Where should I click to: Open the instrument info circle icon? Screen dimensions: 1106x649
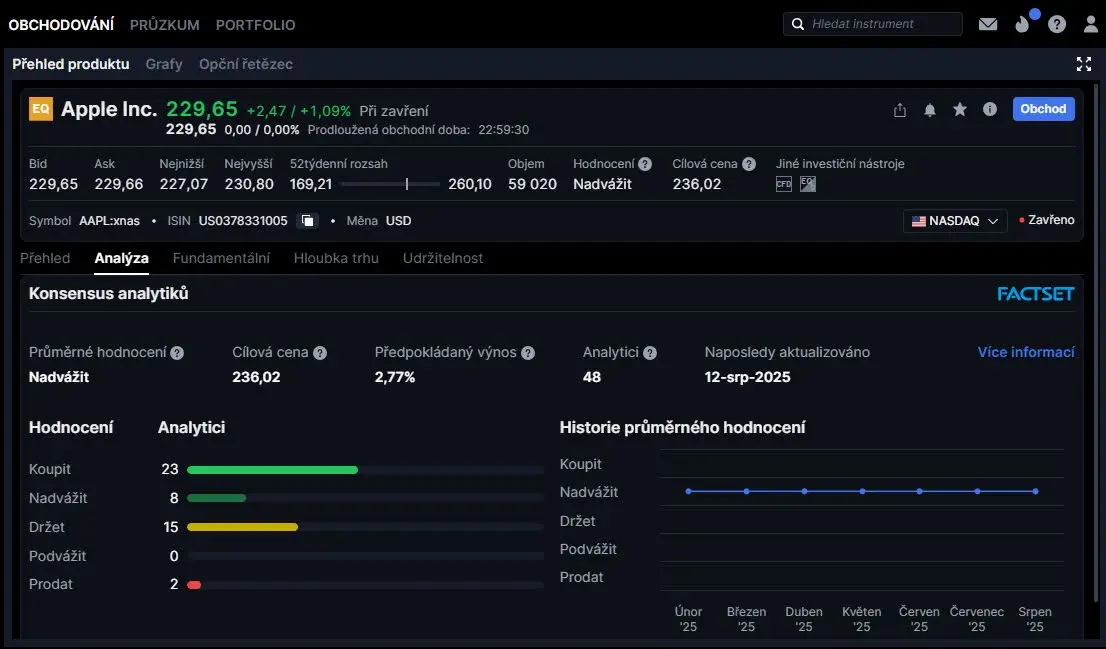(x=990, y=110)
